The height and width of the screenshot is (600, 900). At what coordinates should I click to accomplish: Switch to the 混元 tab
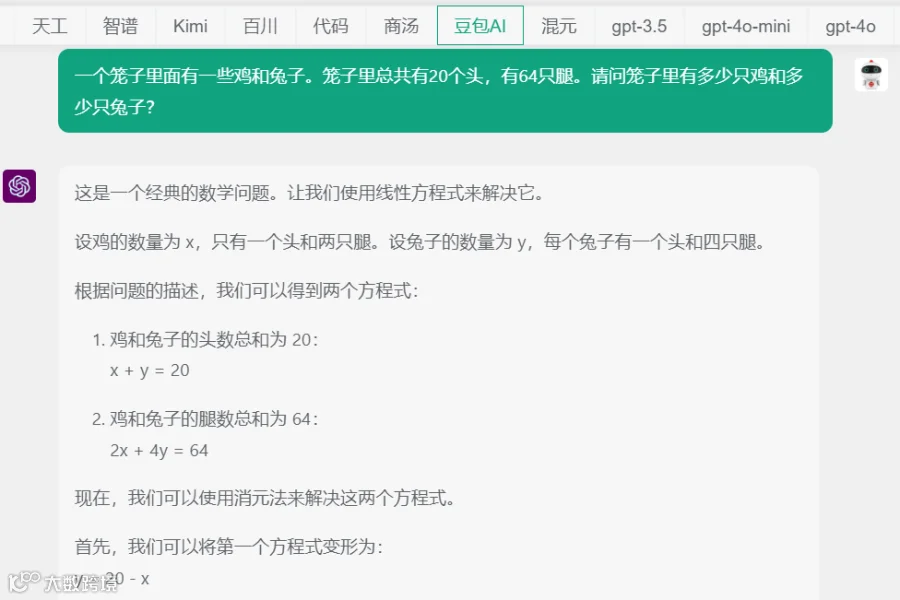pos(559,26)
